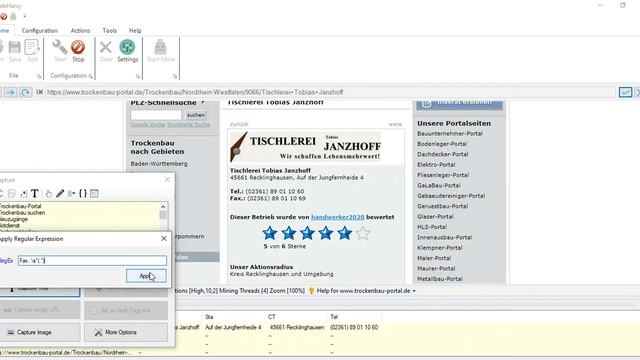Click the Start configuration wrench icon
This screenshot has width=640, height=360.
coord(60,47)
